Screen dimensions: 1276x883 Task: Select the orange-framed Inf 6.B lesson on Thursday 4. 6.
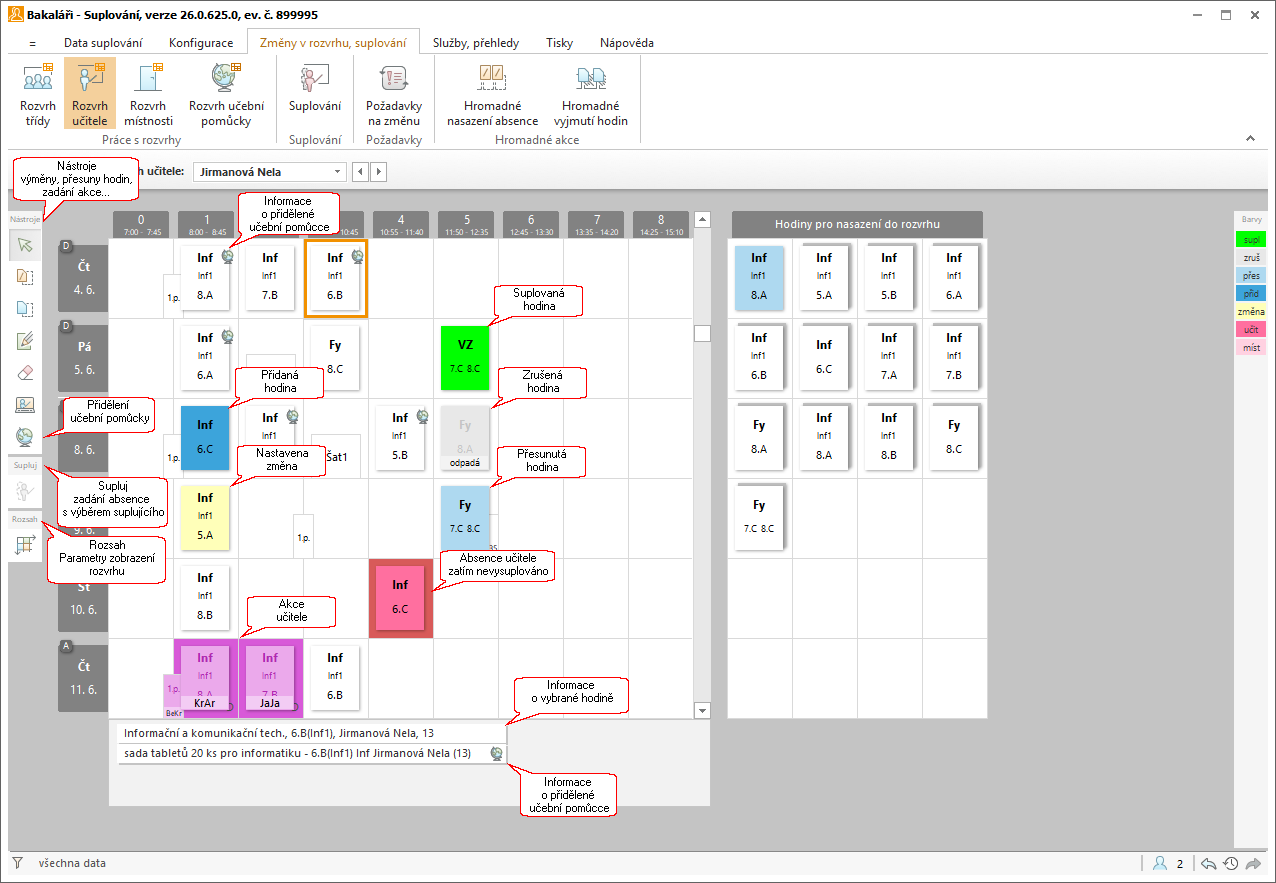pos(335,278)
